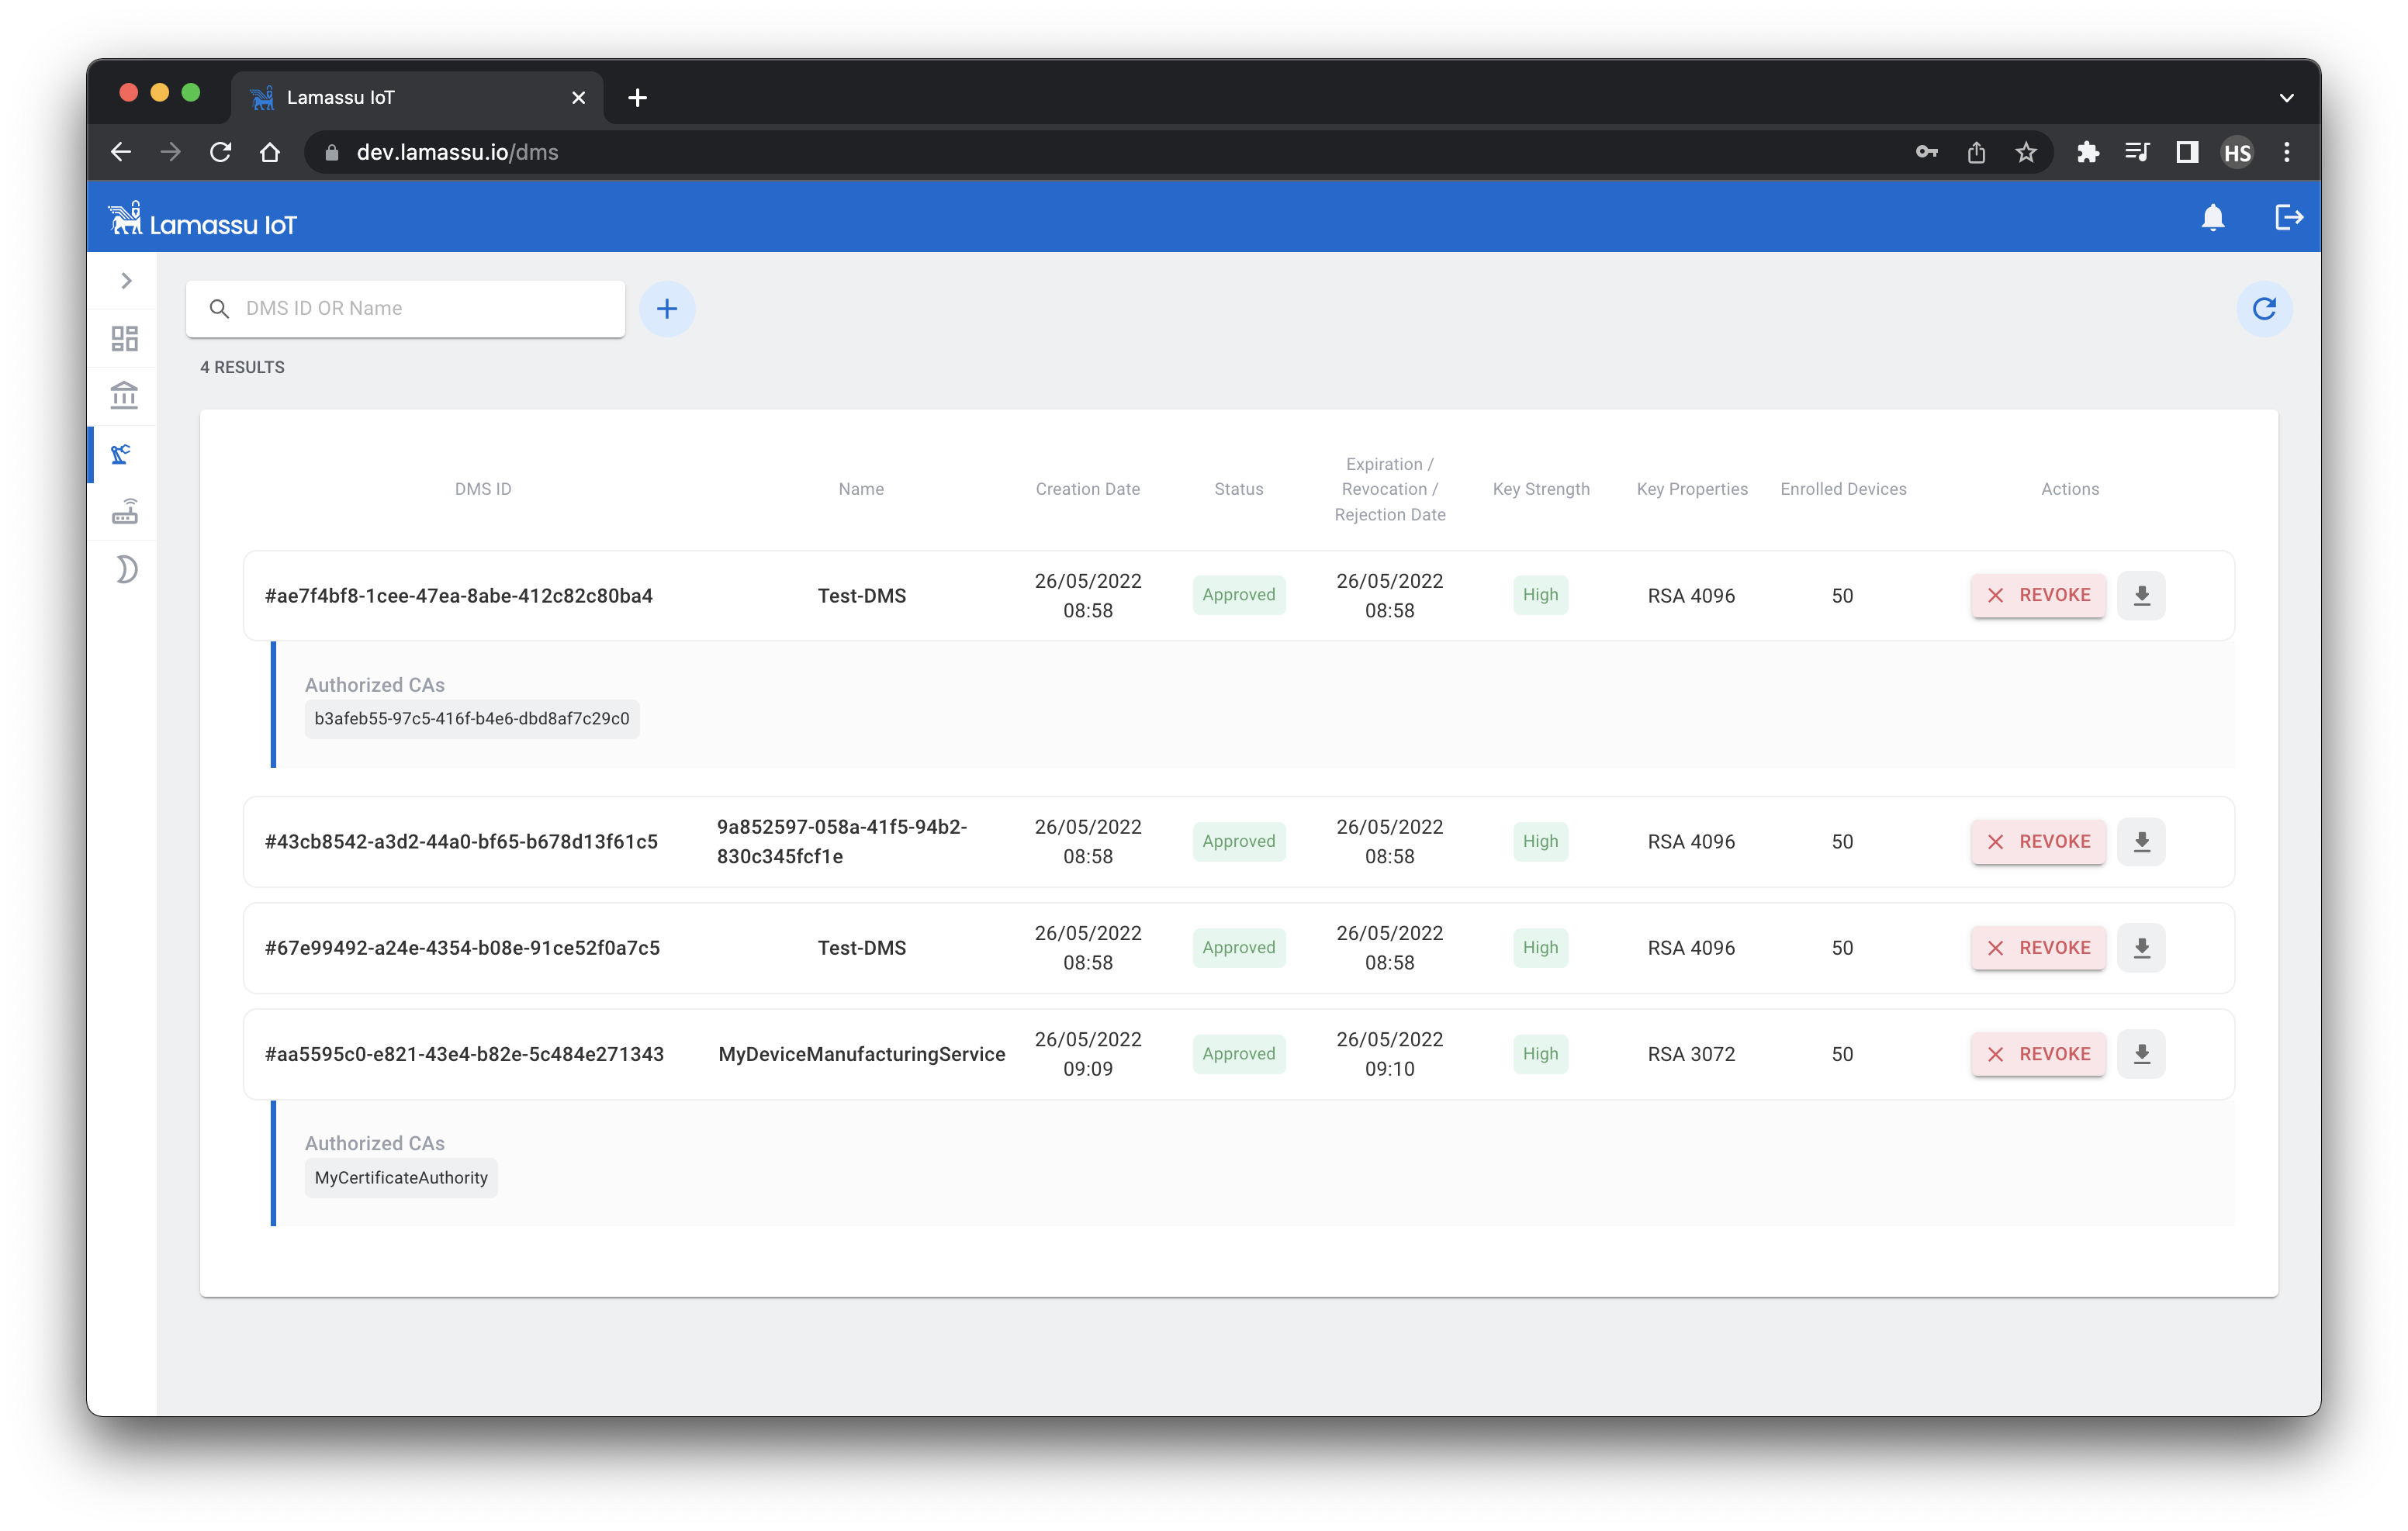Viewport: 2408px width, 1531px height.
Task: Click Approved status of MyDeviceManufacturingService row
Action: click(x=1239, y=1054)
